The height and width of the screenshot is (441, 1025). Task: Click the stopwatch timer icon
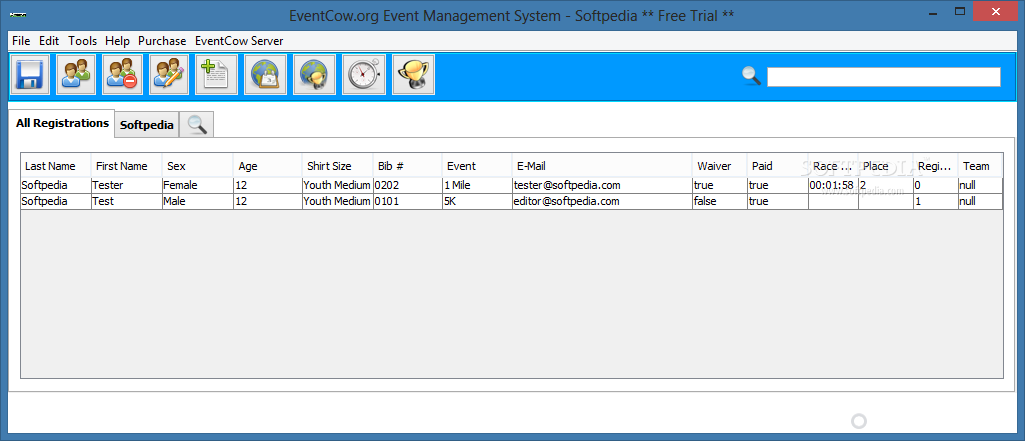[x=363, y=74]
